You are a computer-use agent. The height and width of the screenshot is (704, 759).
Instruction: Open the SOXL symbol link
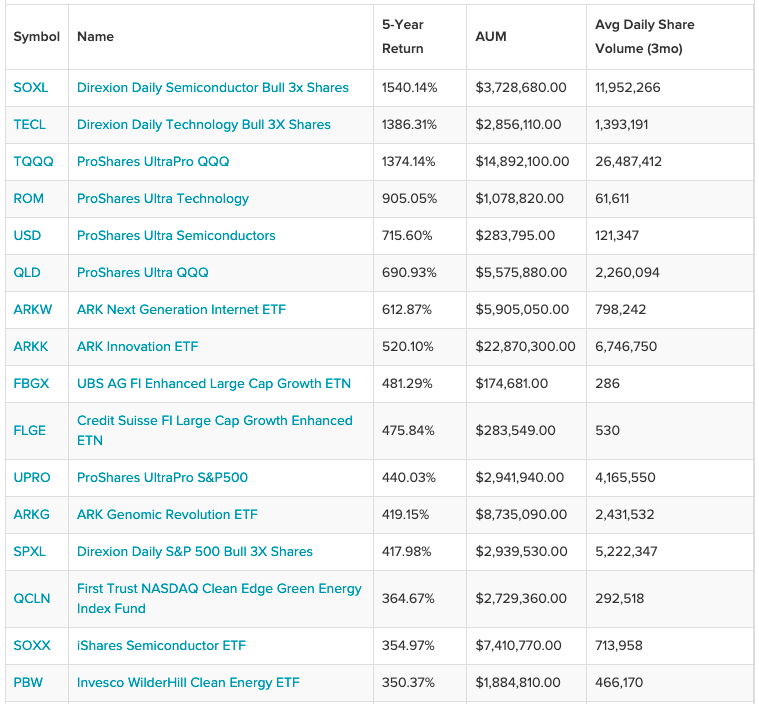[31, 88]
